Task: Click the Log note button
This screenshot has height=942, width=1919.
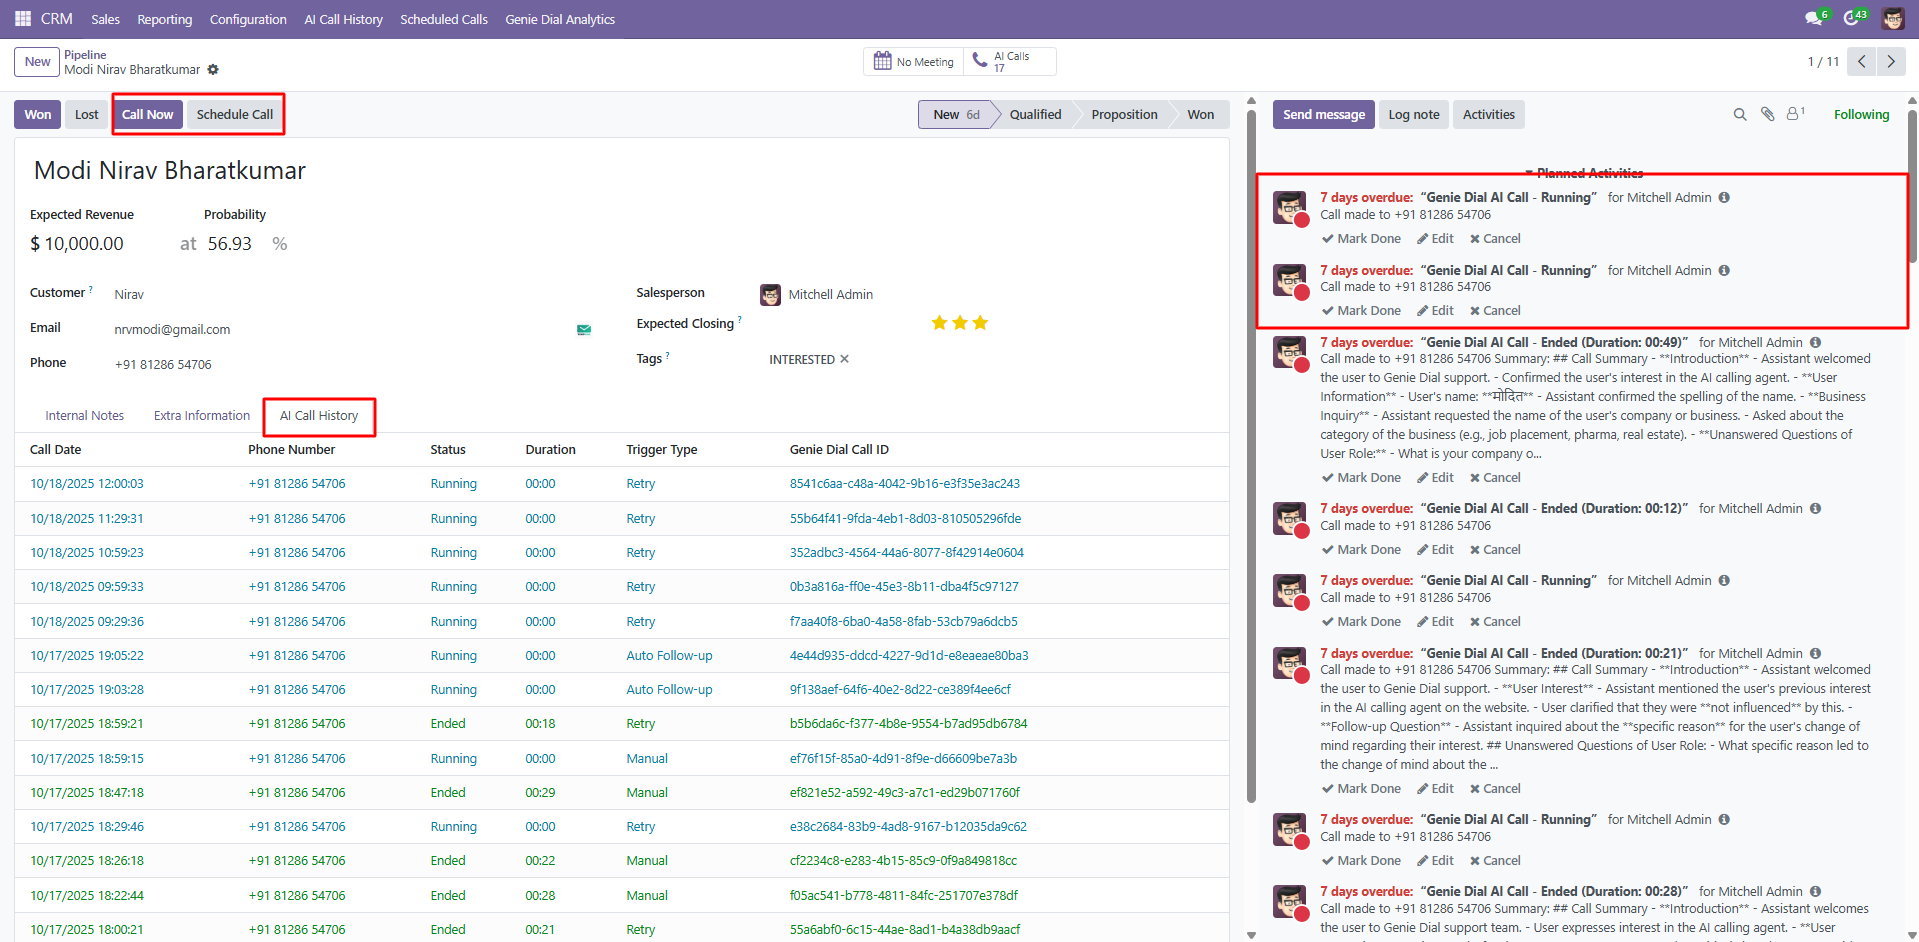Action: tap(1414, 115)
